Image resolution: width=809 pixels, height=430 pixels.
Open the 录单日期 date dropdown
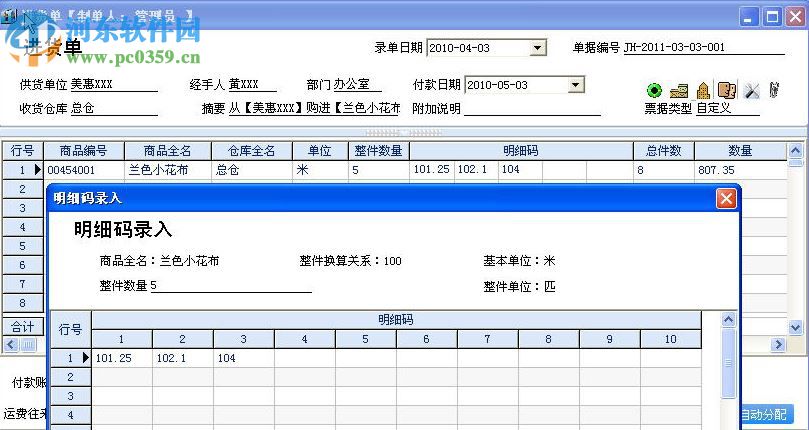click(x=537, y=48)
